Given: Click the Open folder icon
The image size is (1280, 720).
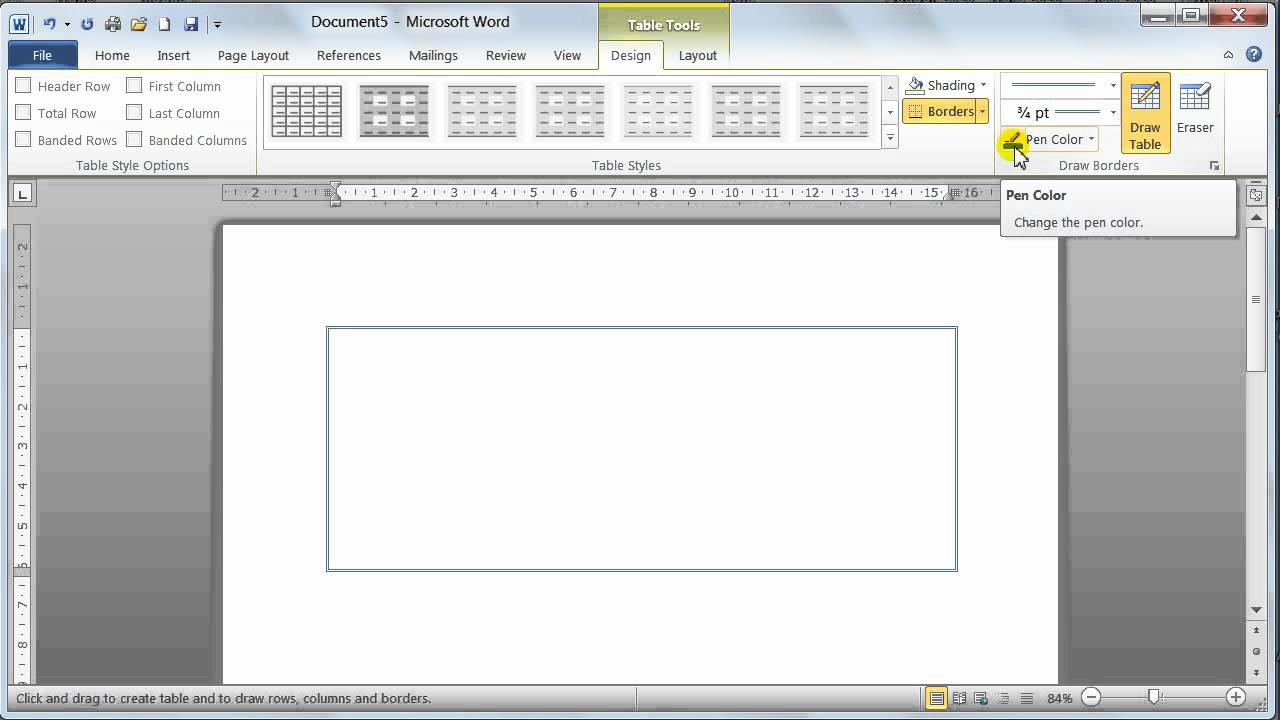Looking at the screenshot, I should pyautogui.click(x=139, y=23).
